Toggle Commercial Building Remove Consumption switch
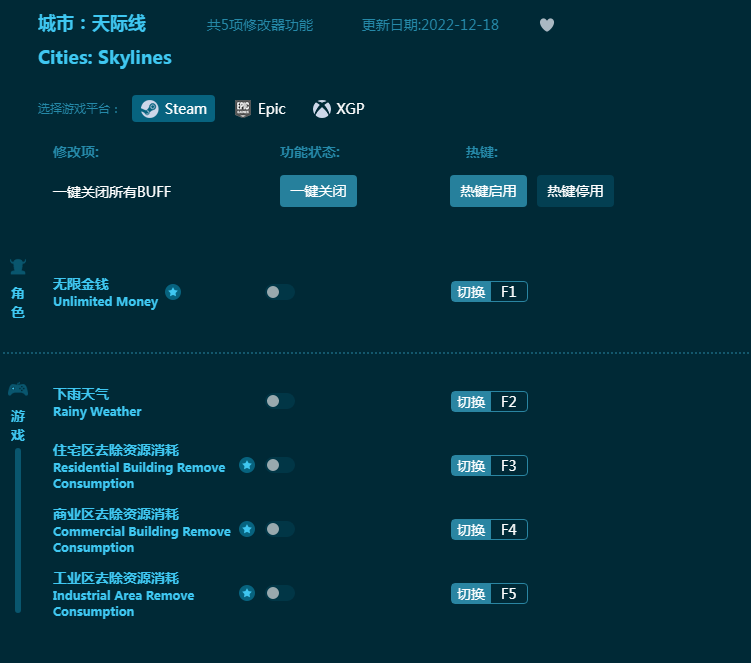This screenshot has height=663, width=751. point(280,529)
